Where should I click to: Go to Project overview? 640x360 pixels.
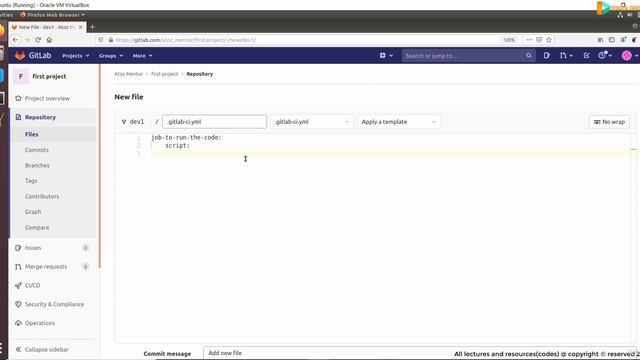tap(47, 98)
